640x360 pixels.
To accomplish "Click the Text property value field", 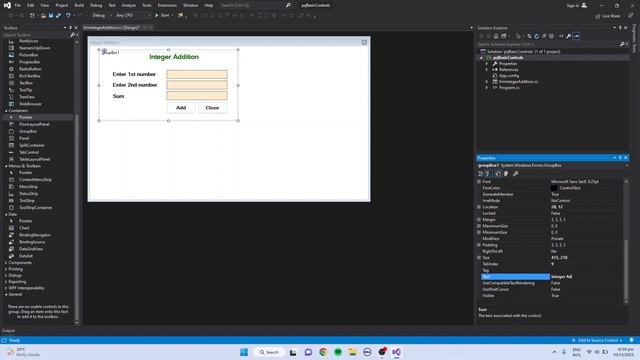I will point(587,277).
